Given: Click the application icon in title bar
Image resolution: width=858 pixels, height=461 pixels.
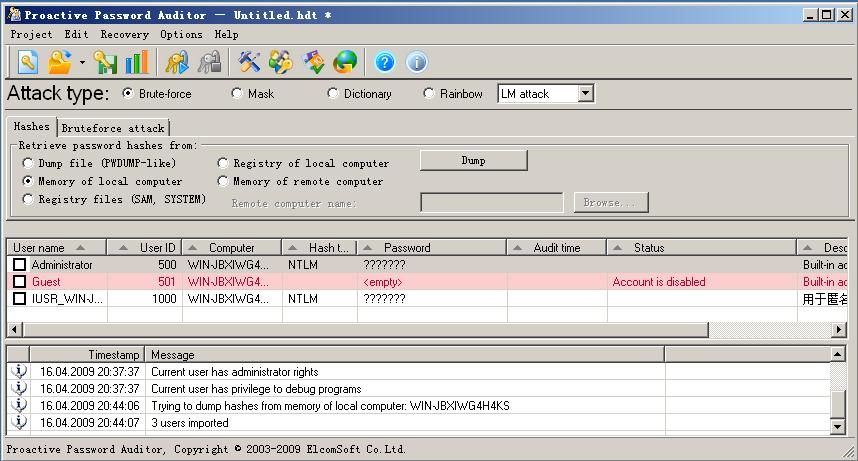Looking at the screenshot, I should (14, 14).
